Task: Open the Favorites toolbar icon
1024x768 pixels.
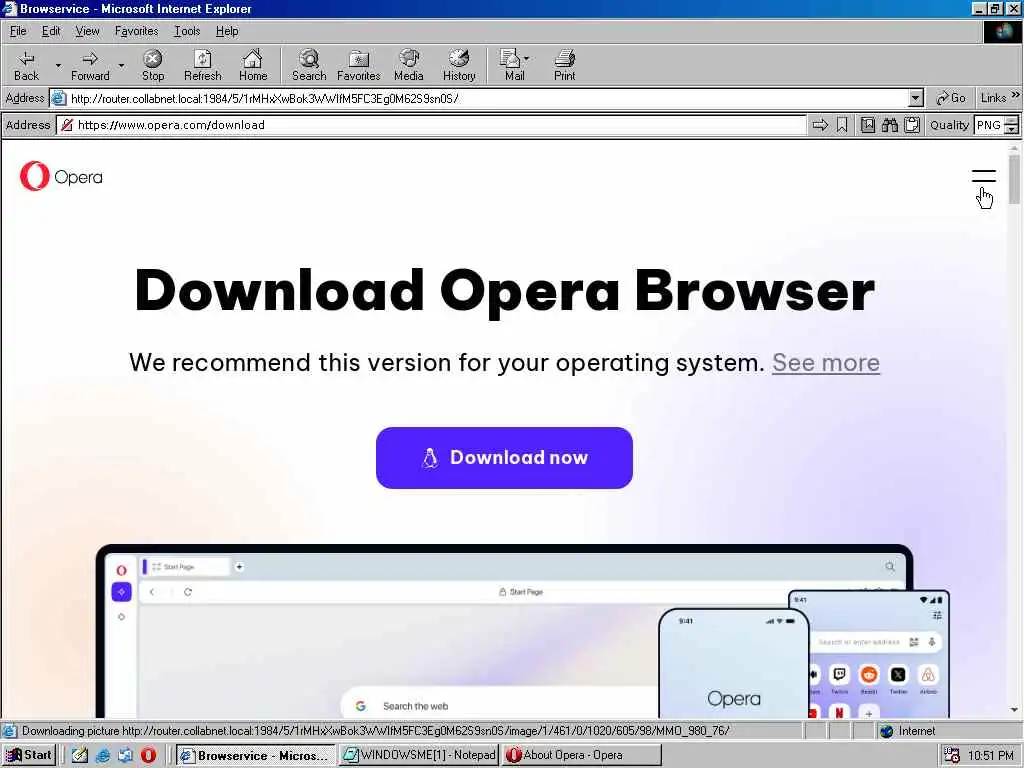Action: point(359,65)
